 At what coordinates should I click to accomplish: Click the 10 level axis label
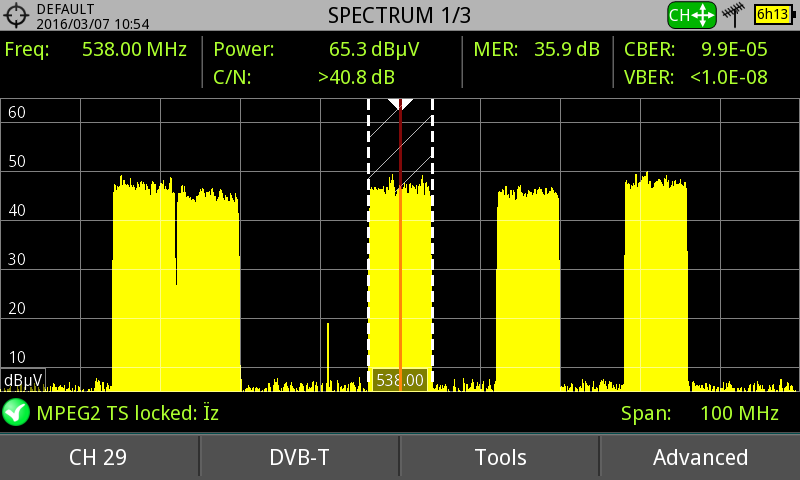[17, 357]
